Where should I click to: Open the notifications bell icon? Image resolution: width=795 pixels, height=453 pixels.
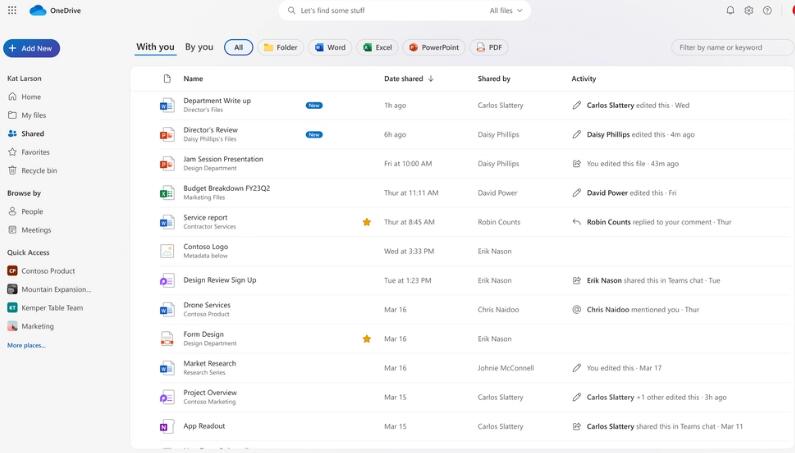tap(730, 10)
